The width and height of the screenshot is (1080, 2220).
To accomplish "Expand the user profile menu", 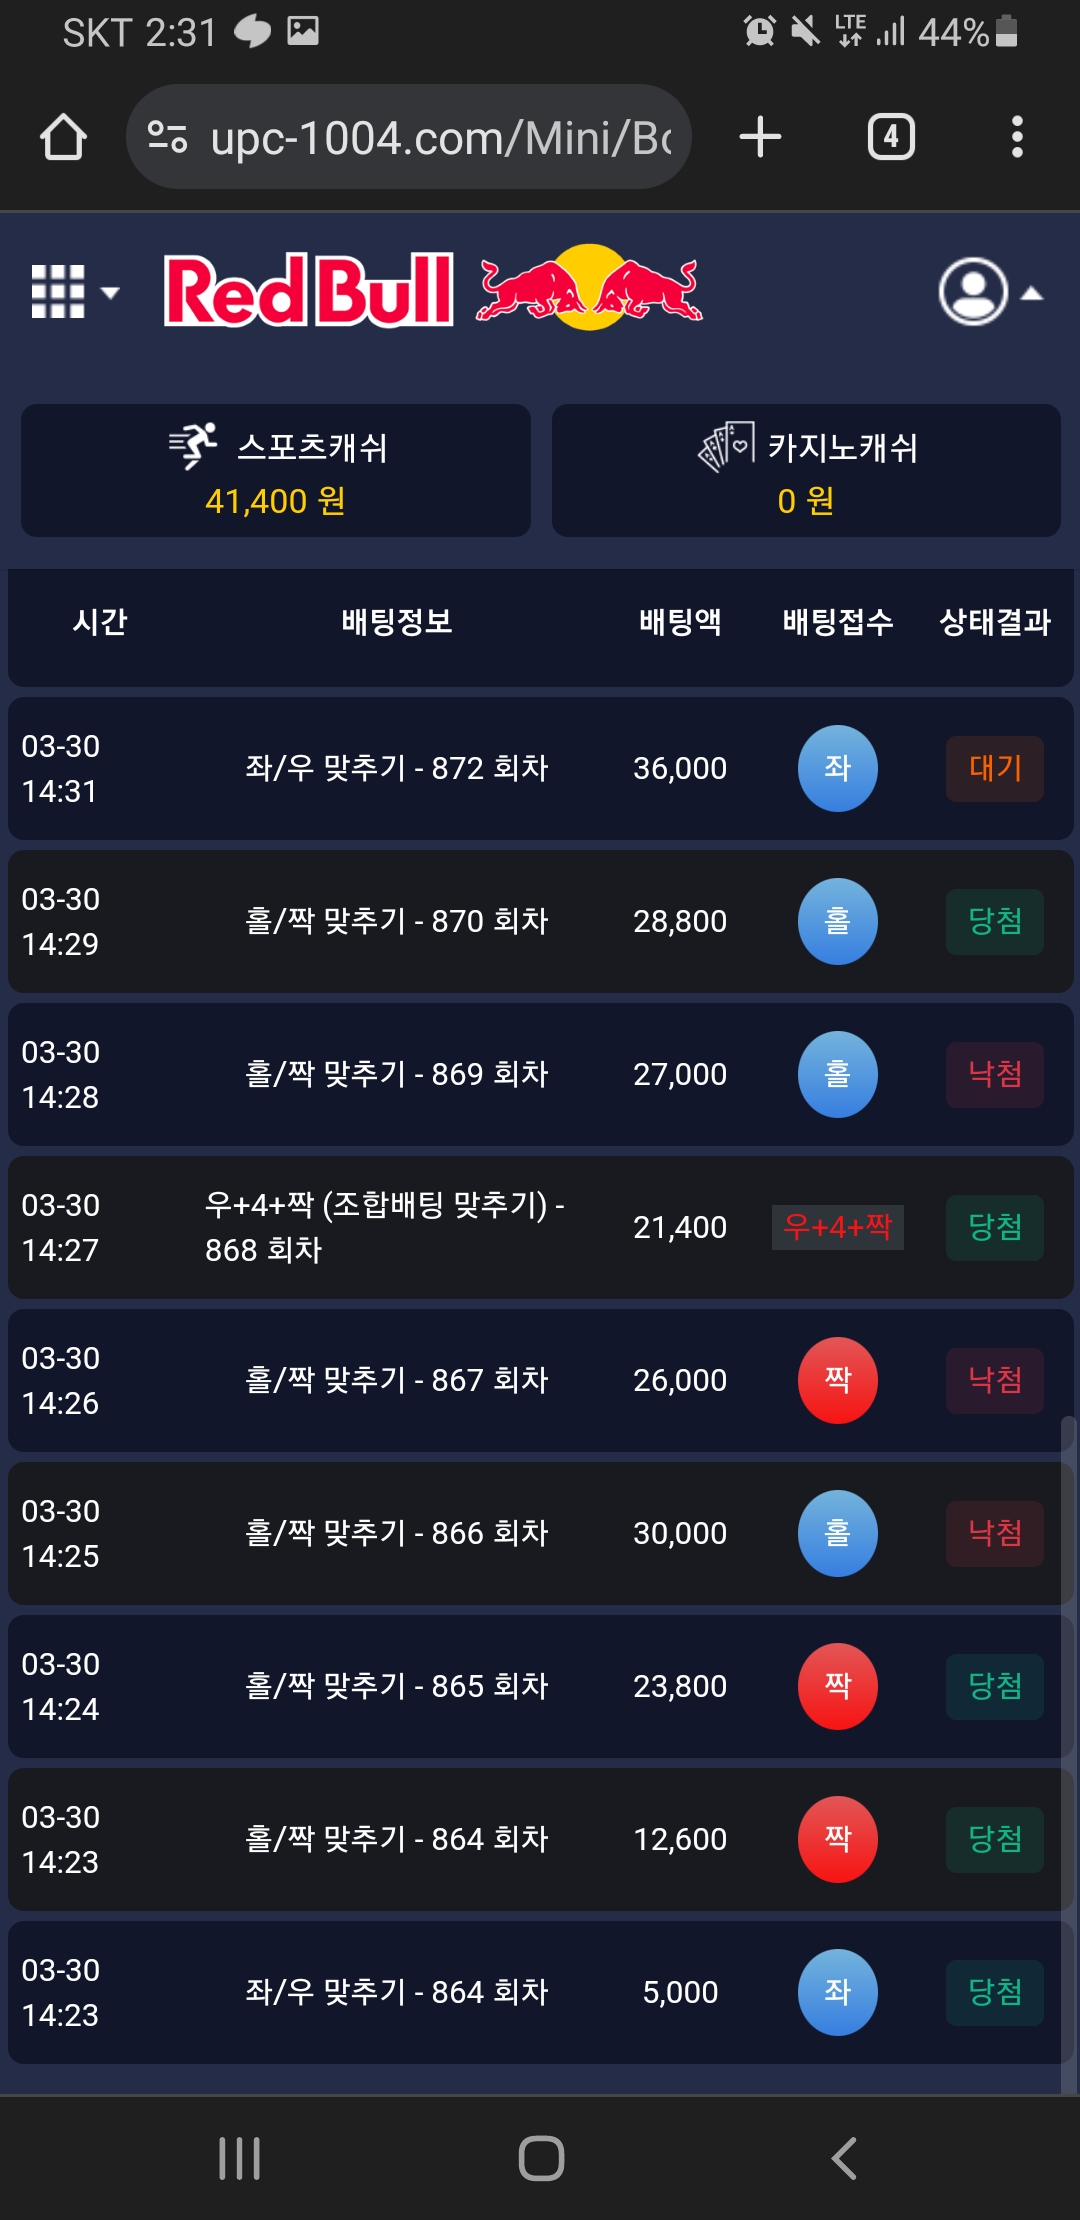I will (988, 292).
